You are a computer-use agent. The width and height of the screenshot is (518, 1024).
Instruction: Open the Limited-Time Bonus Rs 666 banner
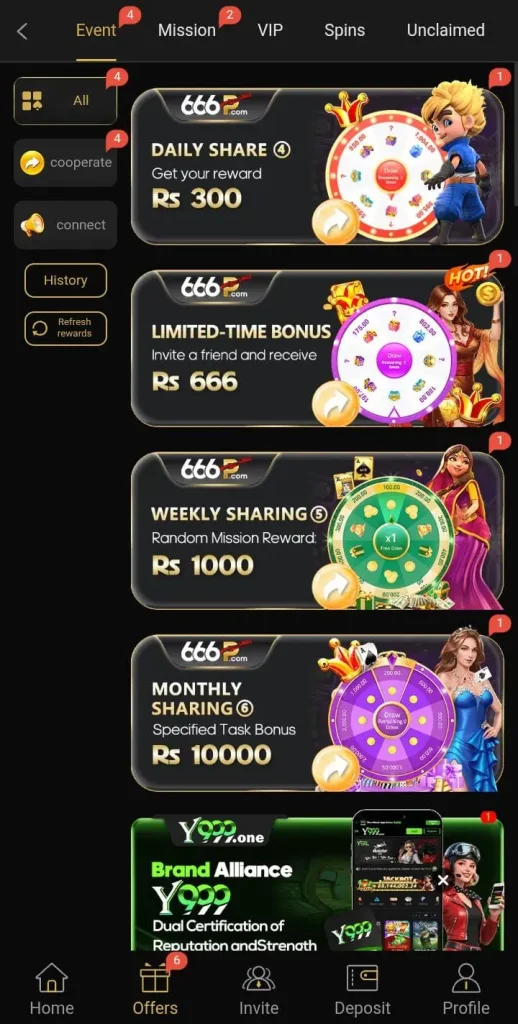[317, 349]
